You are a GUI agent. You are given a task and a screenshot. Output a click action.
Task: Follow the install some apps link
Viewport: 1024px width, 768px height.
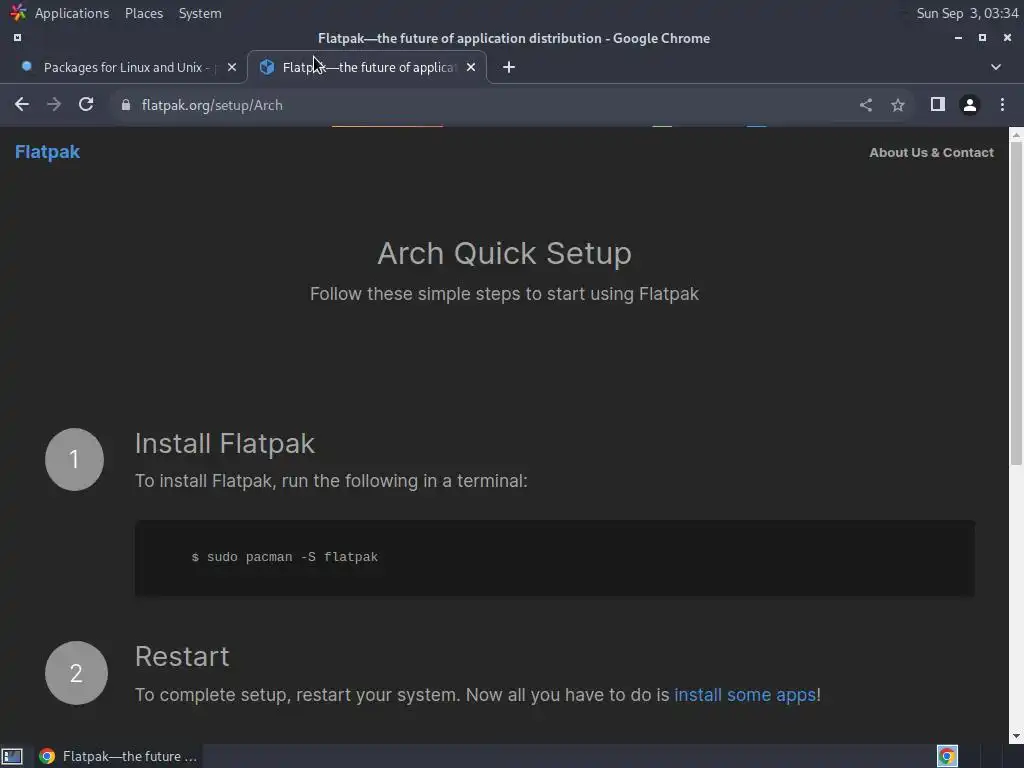[745, 695]
